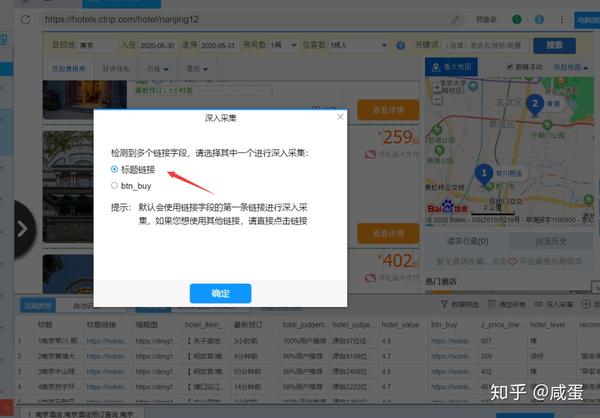Click the red icon at bottom-left corner
Image resolution: width=600 pixels, height=418 pixels.
[x=6, y=408]
